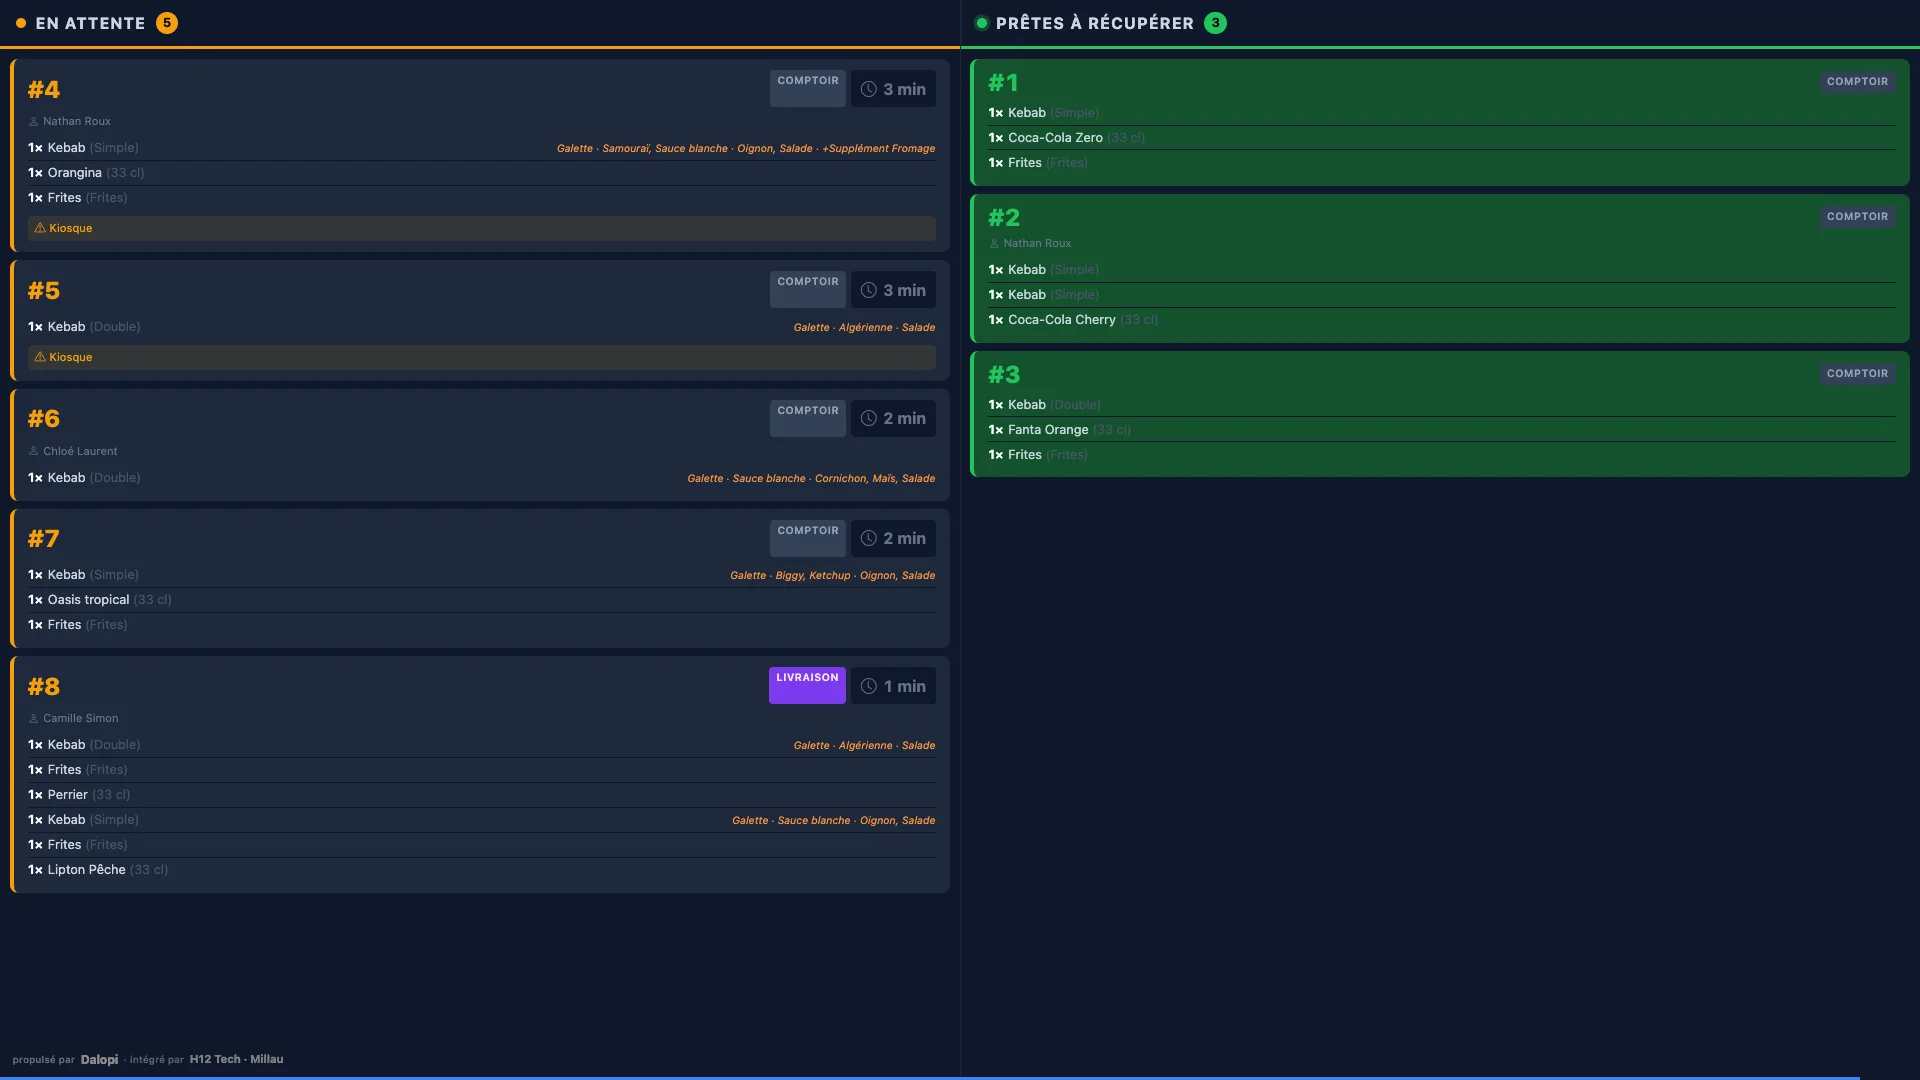Screen dimensions: 1920x1080
Task: Click the warning icon in order #5's Kiosque banner
Action: click(40, 357)
